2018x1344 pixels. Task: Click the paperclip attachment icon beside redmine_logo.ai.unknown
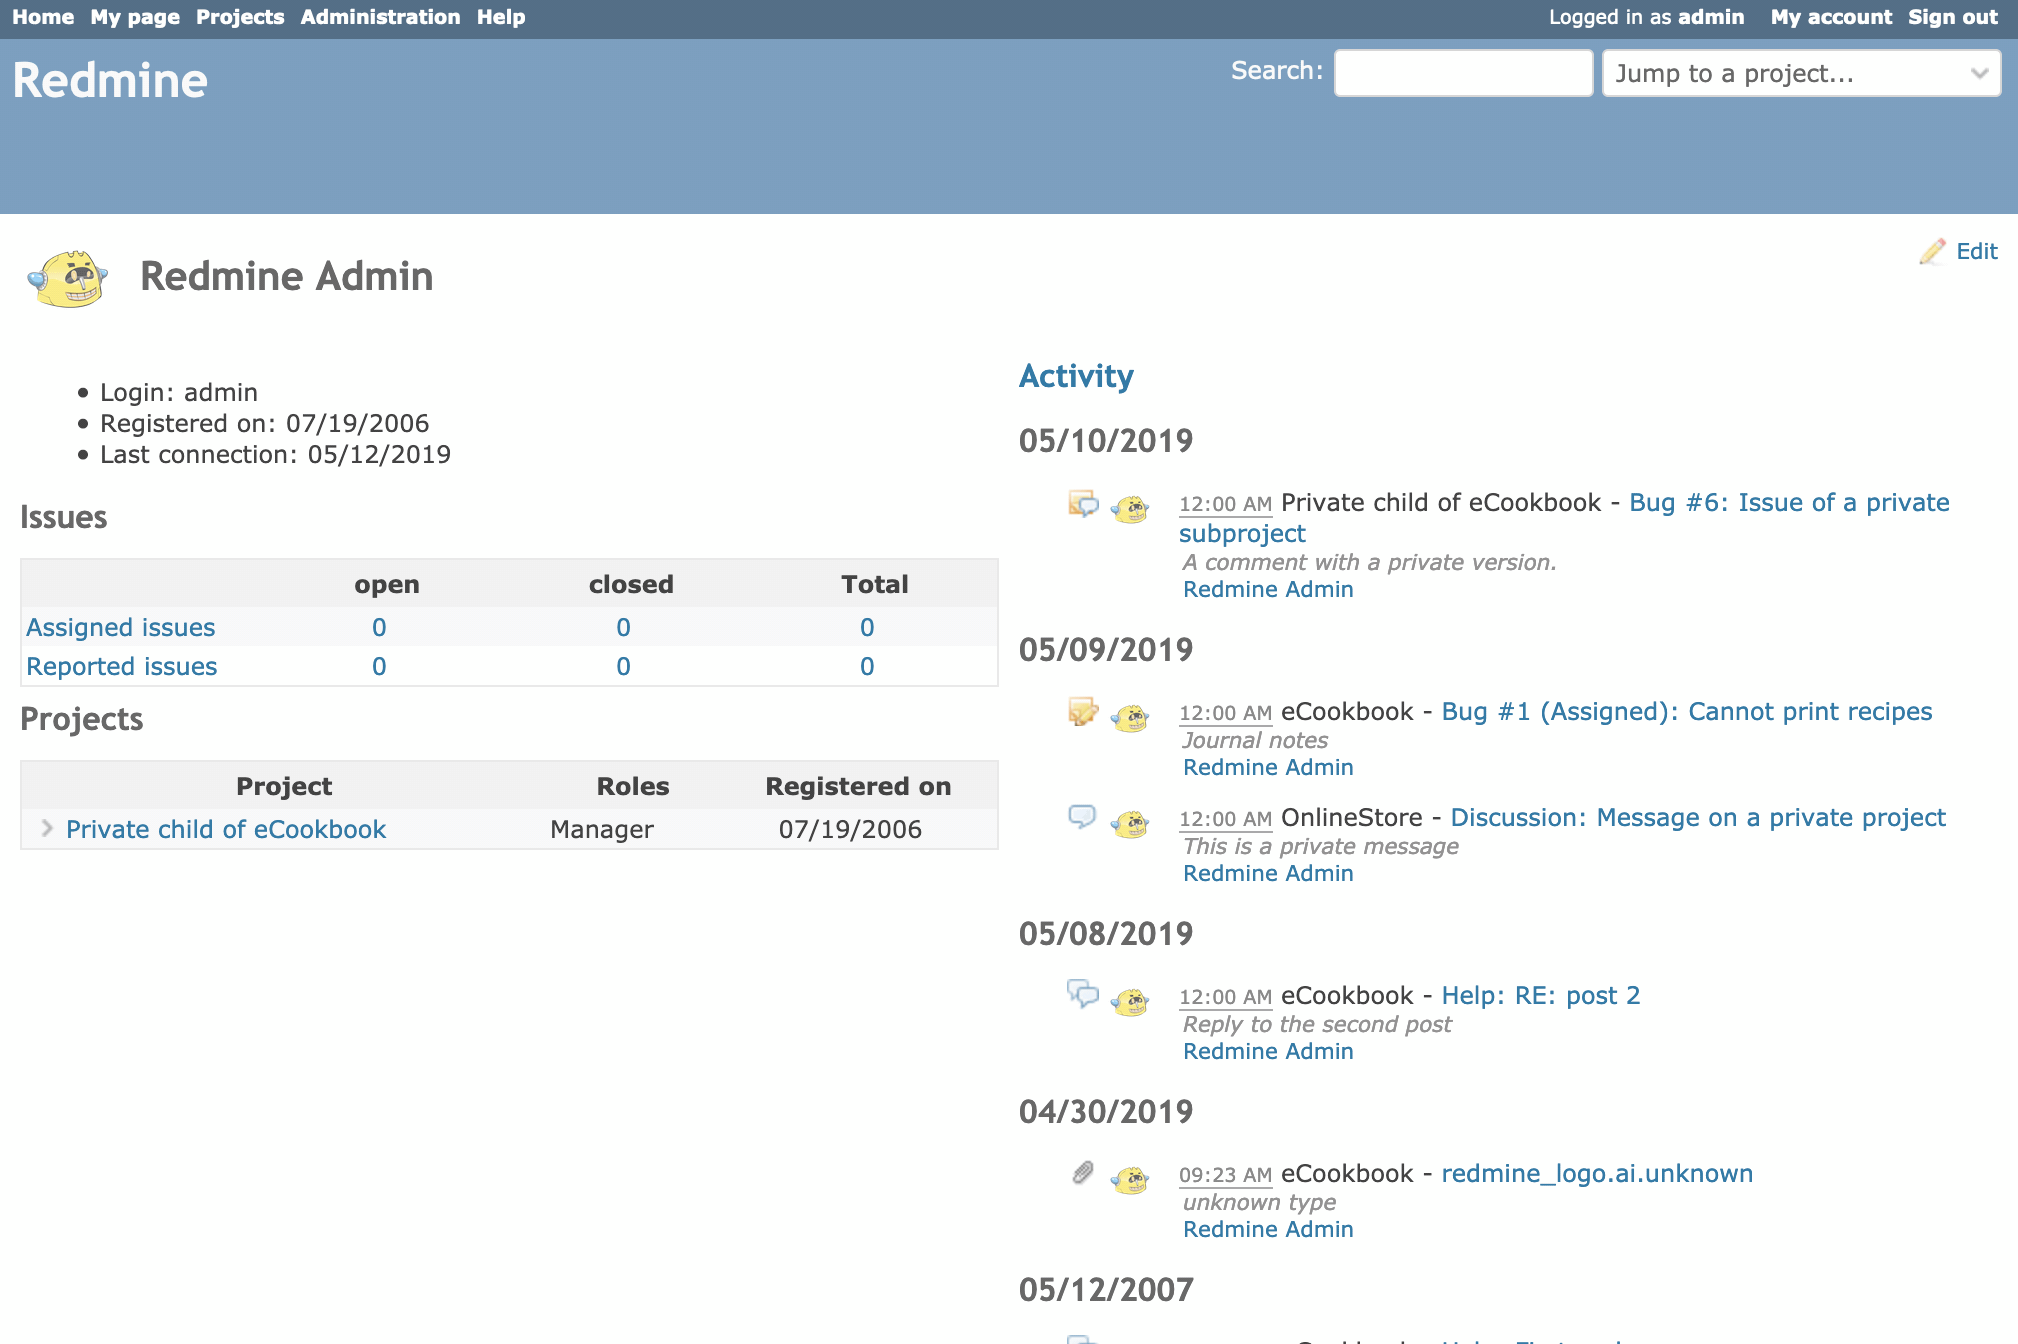(1083, 1172)
